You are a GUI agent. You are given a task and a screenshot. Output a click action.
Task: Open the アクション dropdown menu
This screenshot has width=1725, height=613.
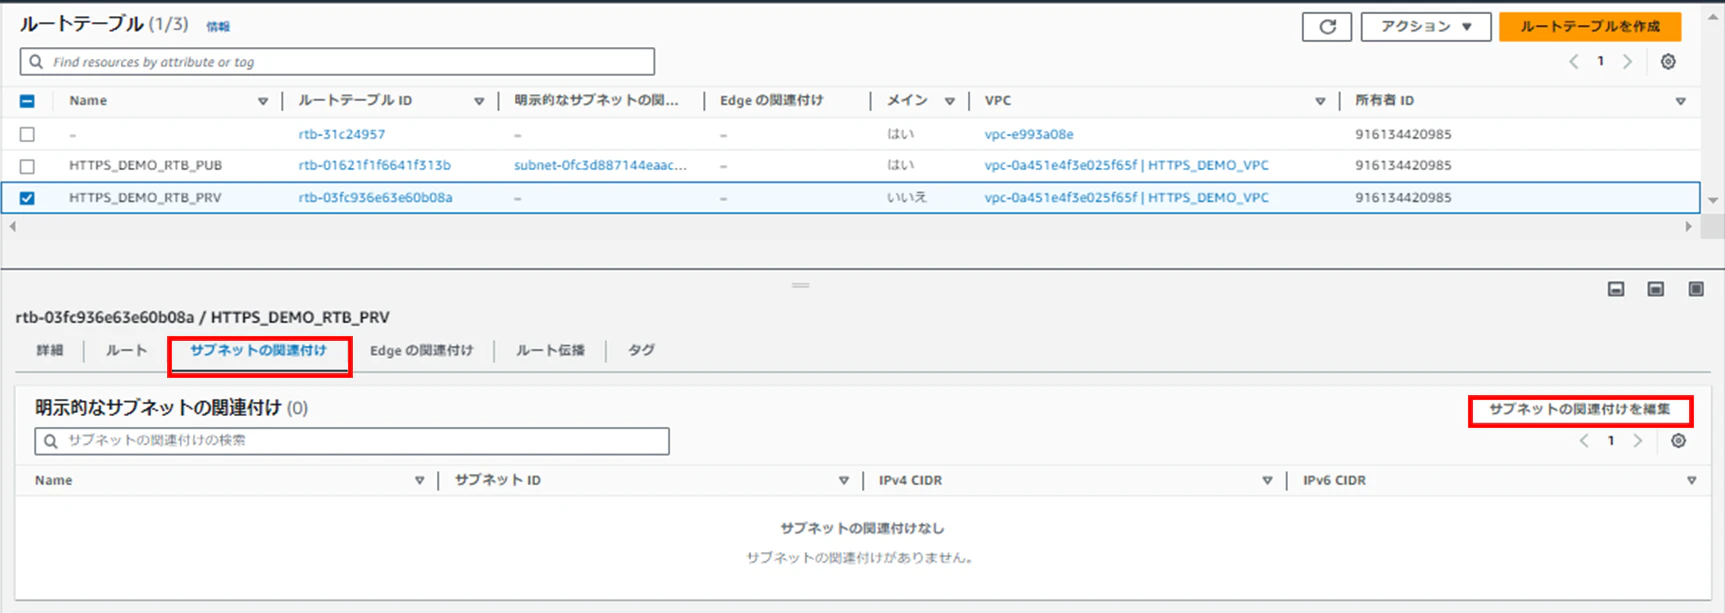coord(1426,27)
